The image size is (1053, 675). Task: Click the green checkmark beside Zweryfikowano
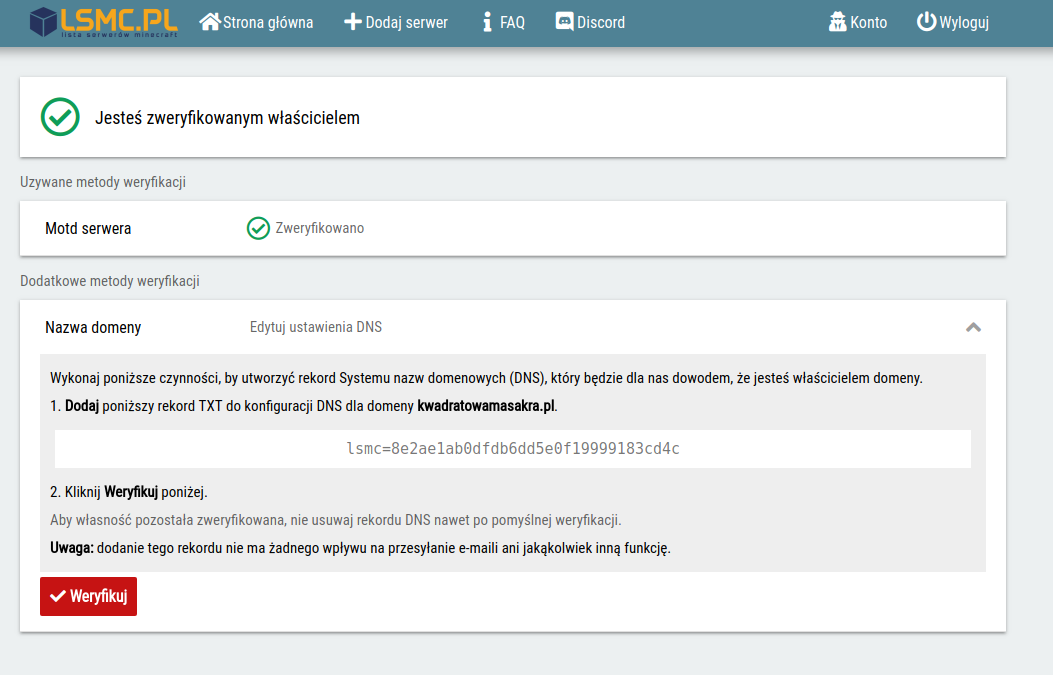point(258,228)
